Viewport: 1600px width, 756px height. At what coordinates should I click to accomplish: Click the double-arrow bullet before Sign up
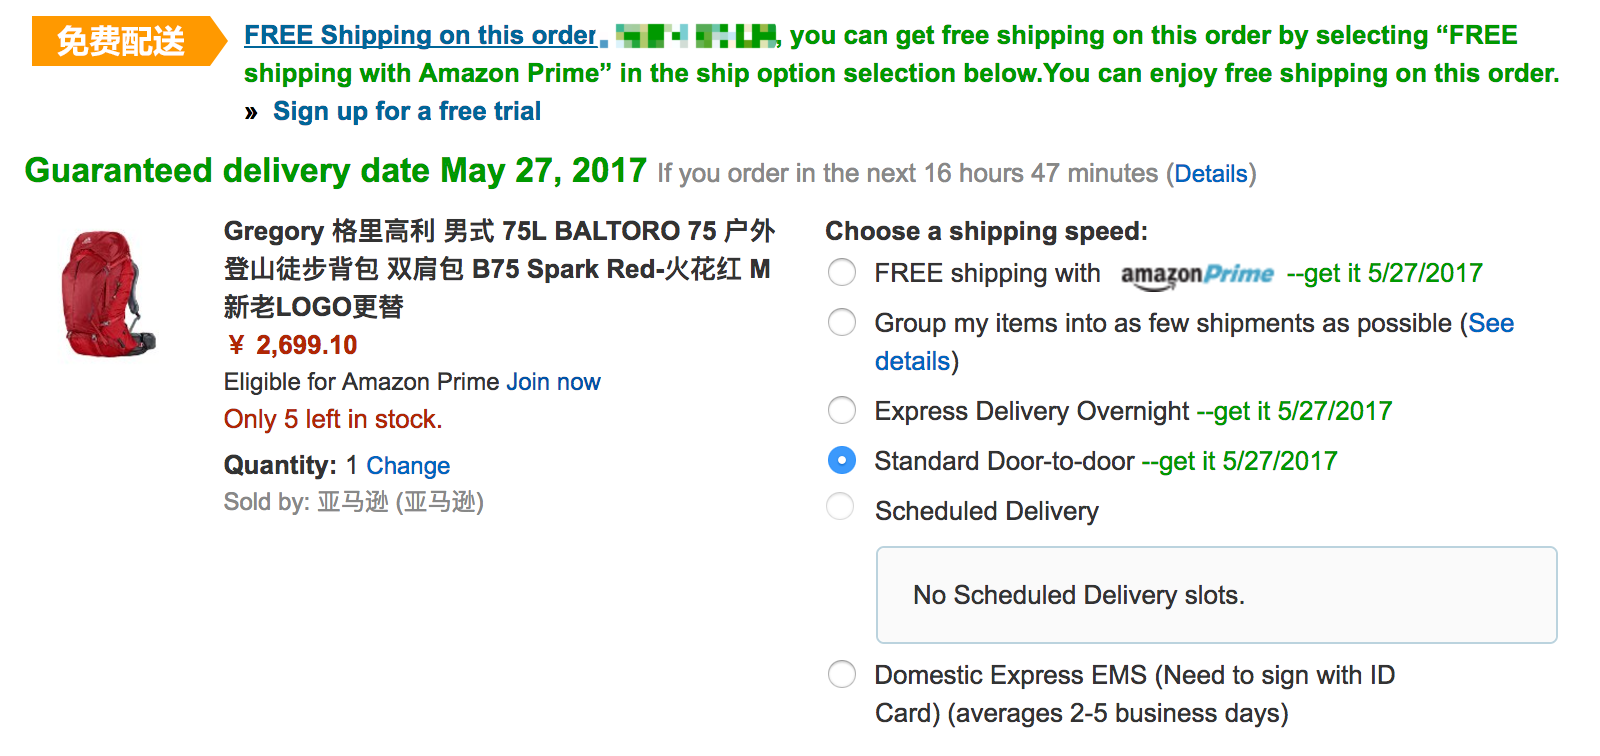(251, 112)
